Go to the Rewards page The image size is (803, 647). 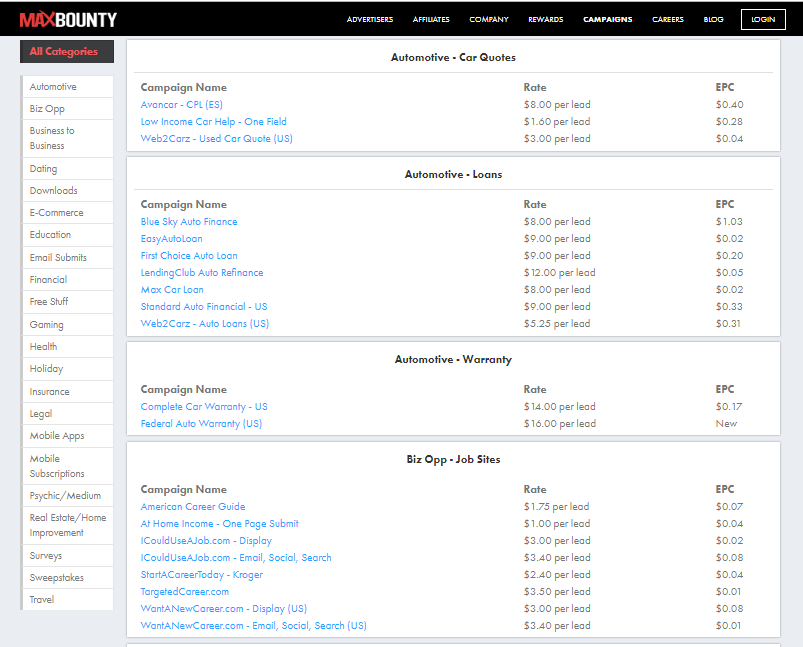[x=546, y=19]
